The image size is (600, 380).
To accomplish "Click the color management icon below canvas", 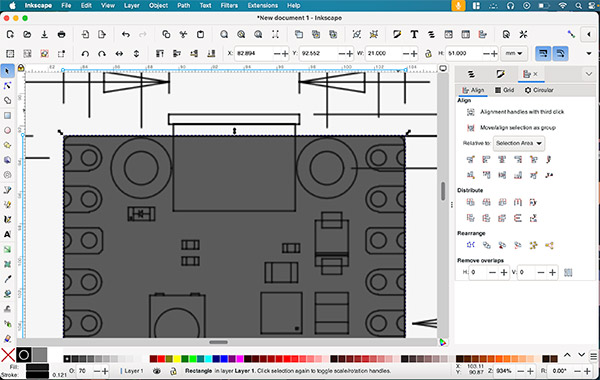I will tap(443, 342).
